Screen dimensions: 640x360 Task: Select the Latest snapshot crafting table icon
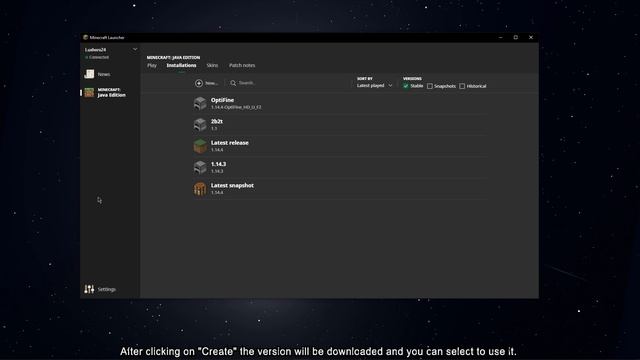(200, 189)
